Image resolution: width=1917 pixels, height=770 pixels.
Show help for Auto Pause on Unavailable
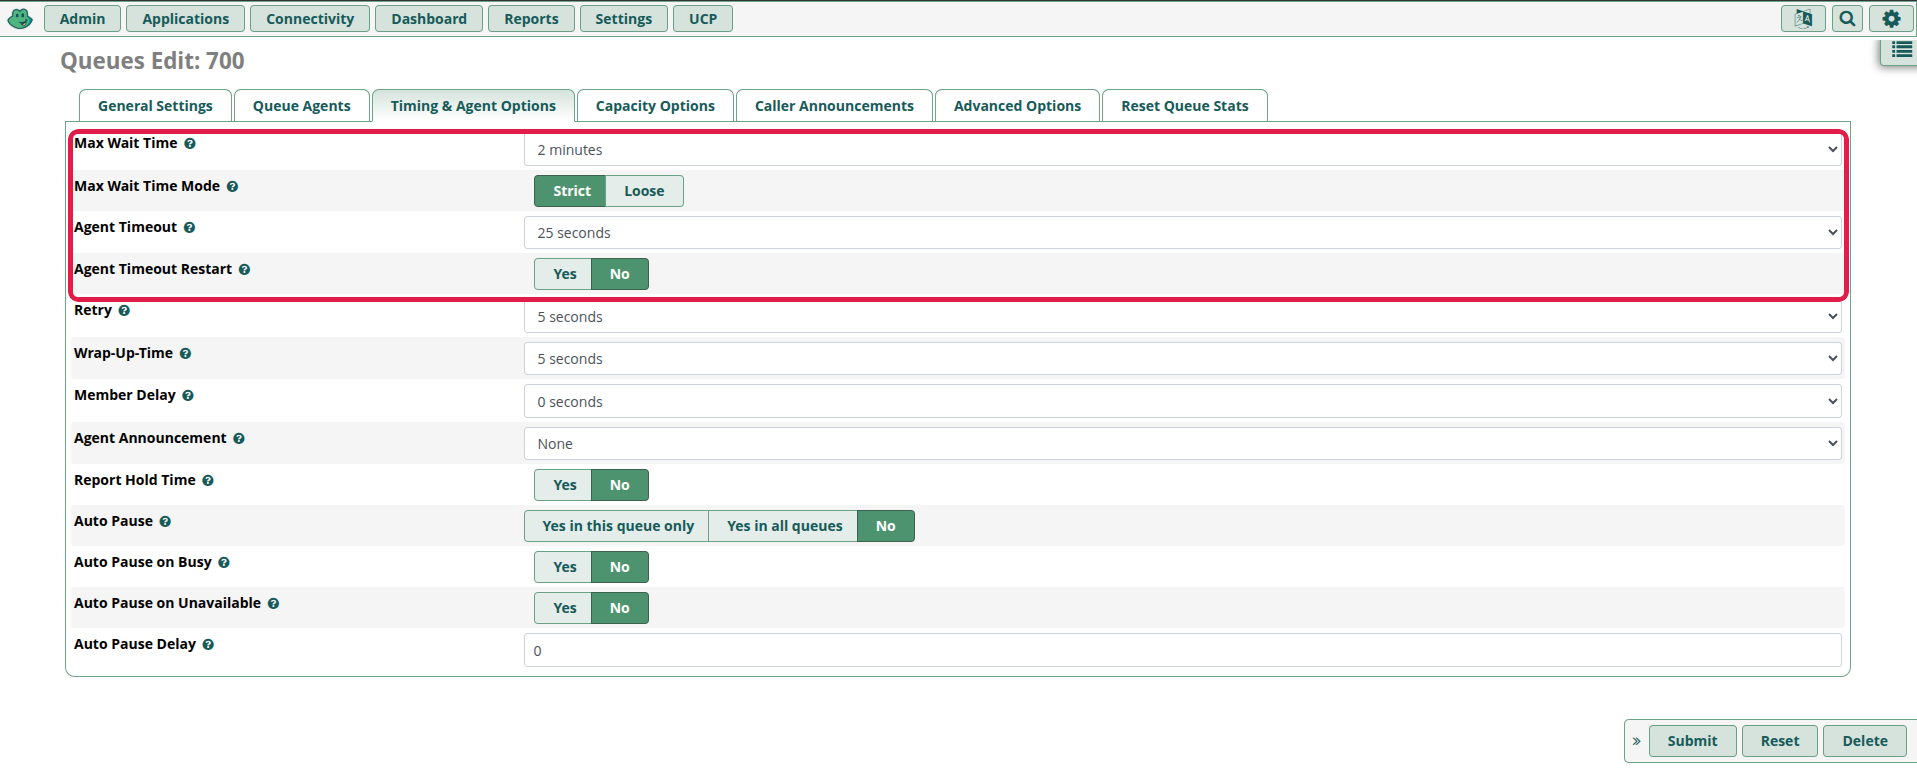pyautogui.click(x=273, y=604)
